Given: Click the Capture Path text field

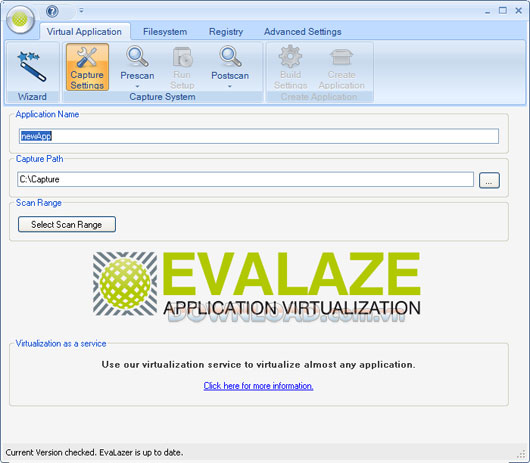Looking at the screenshot, I should tap(245, 179).
